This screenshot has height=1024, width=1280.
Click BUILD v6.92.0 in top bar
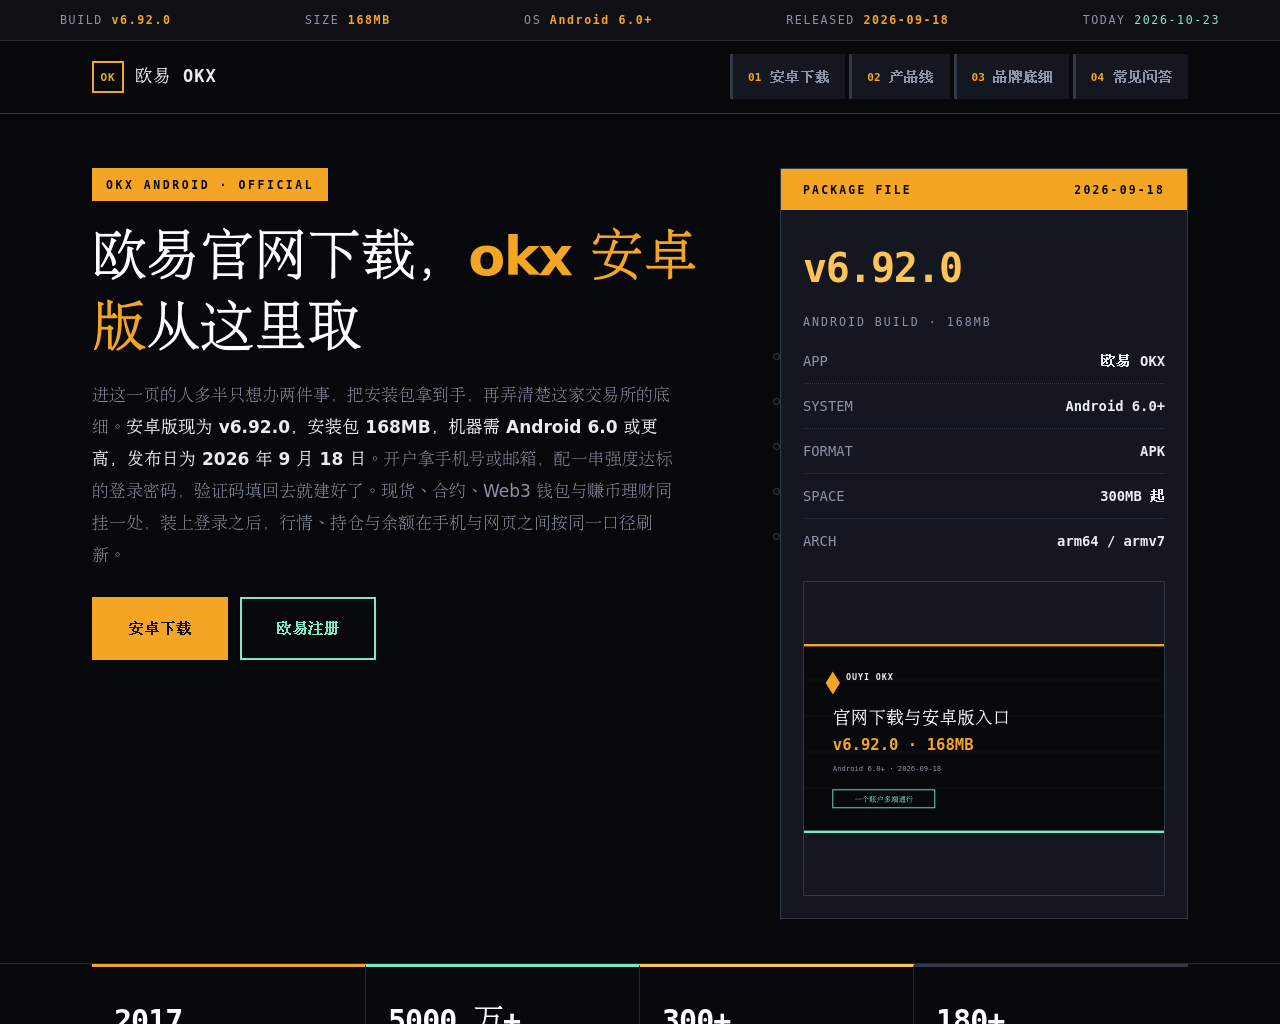tap(115, 20)
